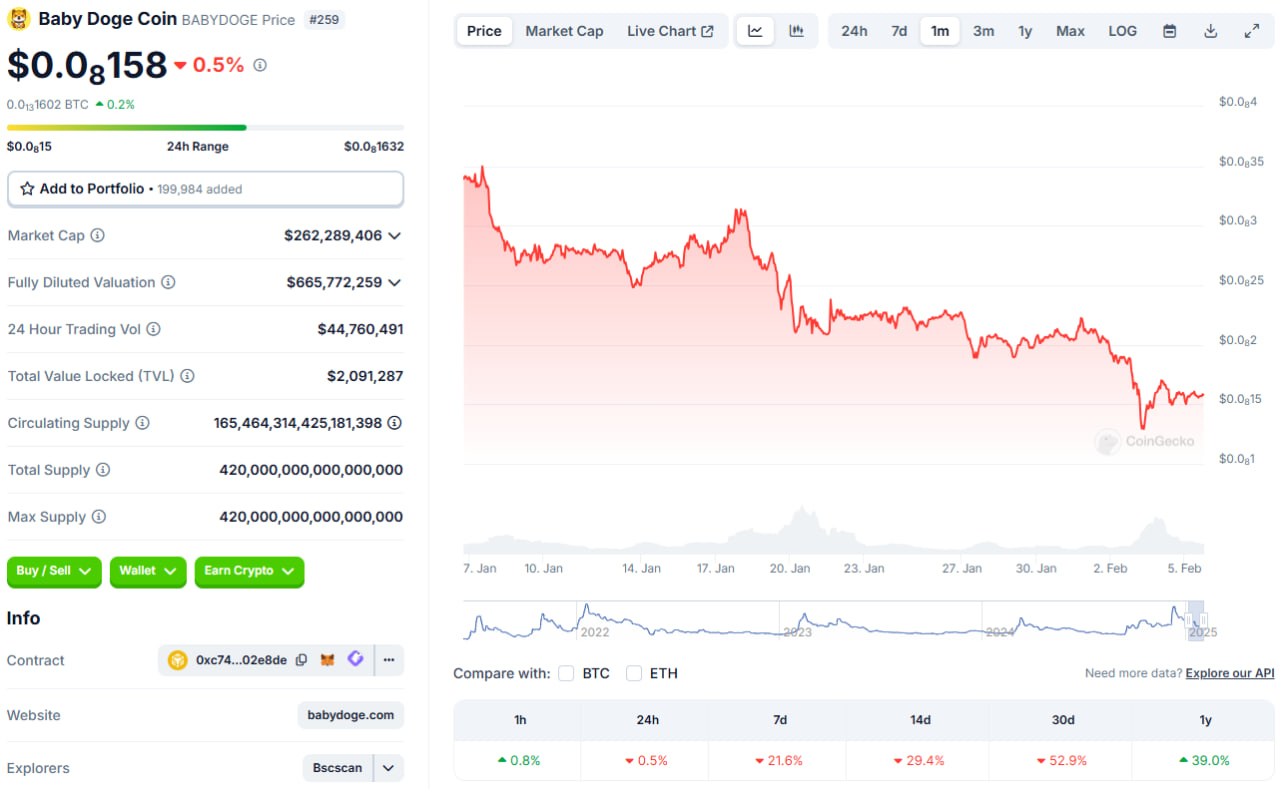Open Earn Crypto dropdown
1280x789 pixels.
249,571
